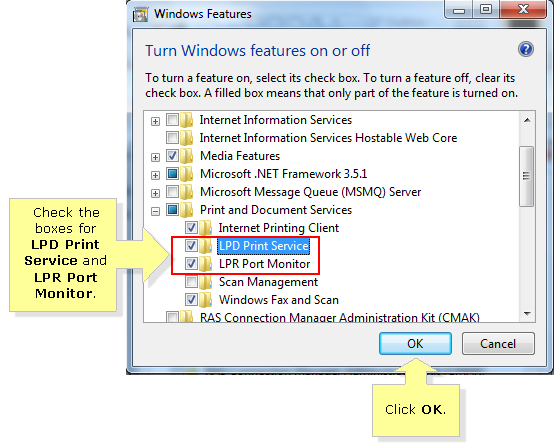The width and height of the screenshot is (555, 446).
Task: Click the Microsoft .NET Framework 3.5.1 folder icon
Action: tap(187, 174)
